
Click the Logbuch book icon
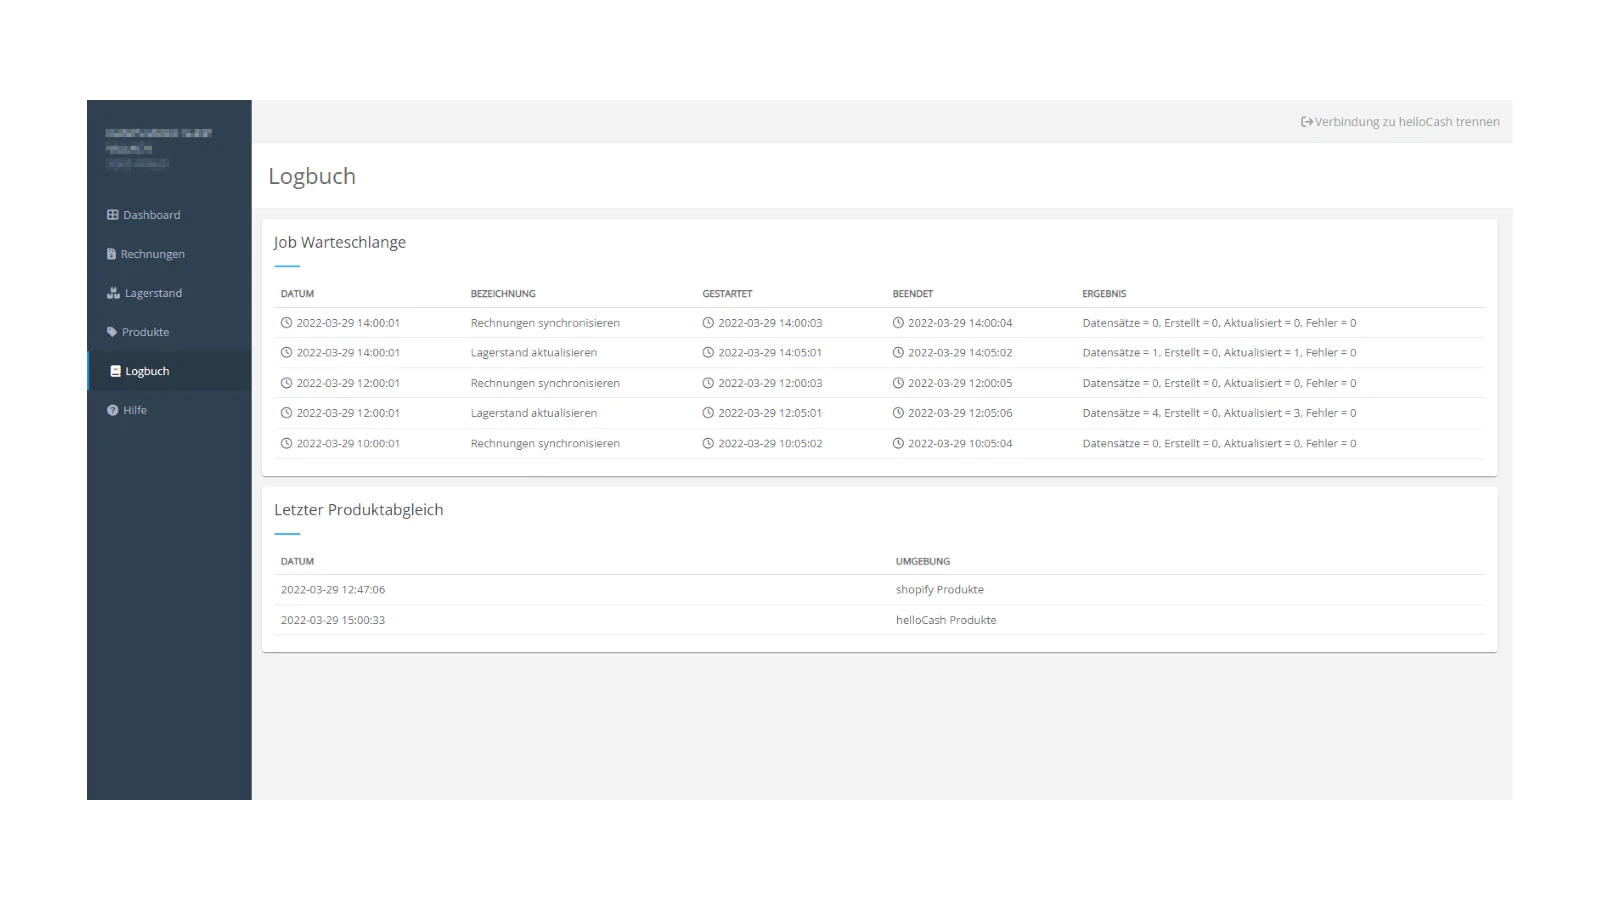[x=115, y=371]
